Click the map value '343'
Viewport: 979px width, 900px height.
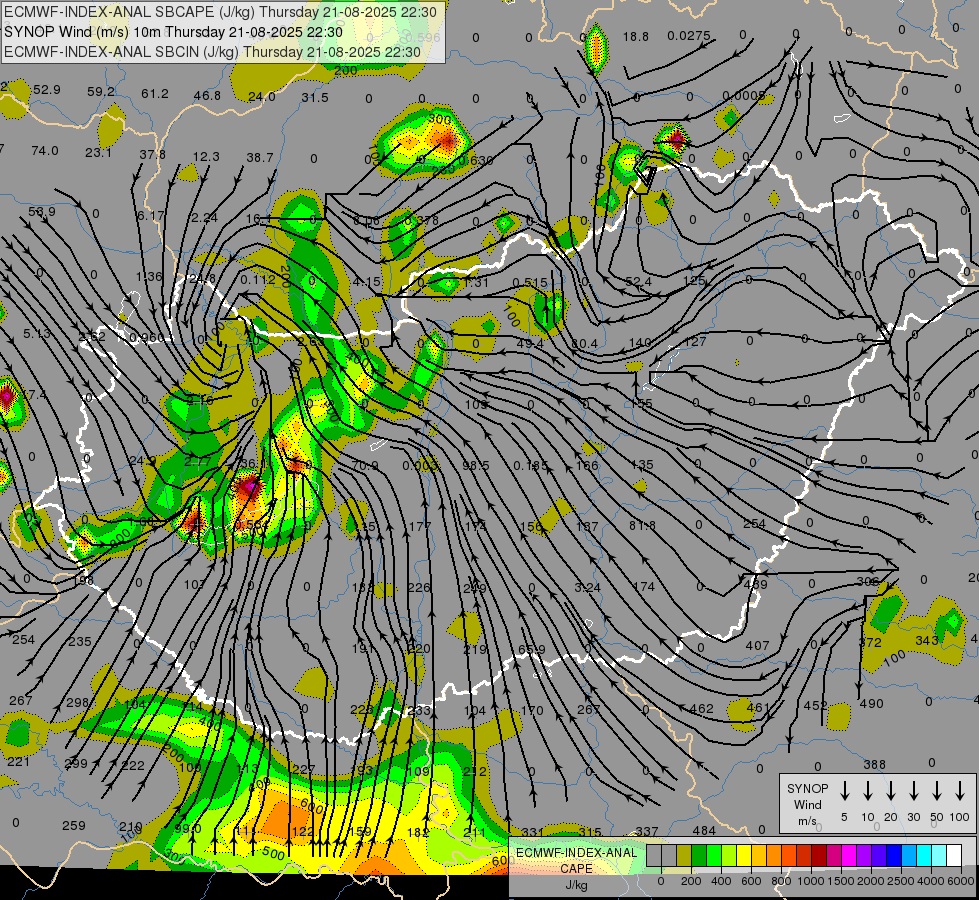[927, 640]
